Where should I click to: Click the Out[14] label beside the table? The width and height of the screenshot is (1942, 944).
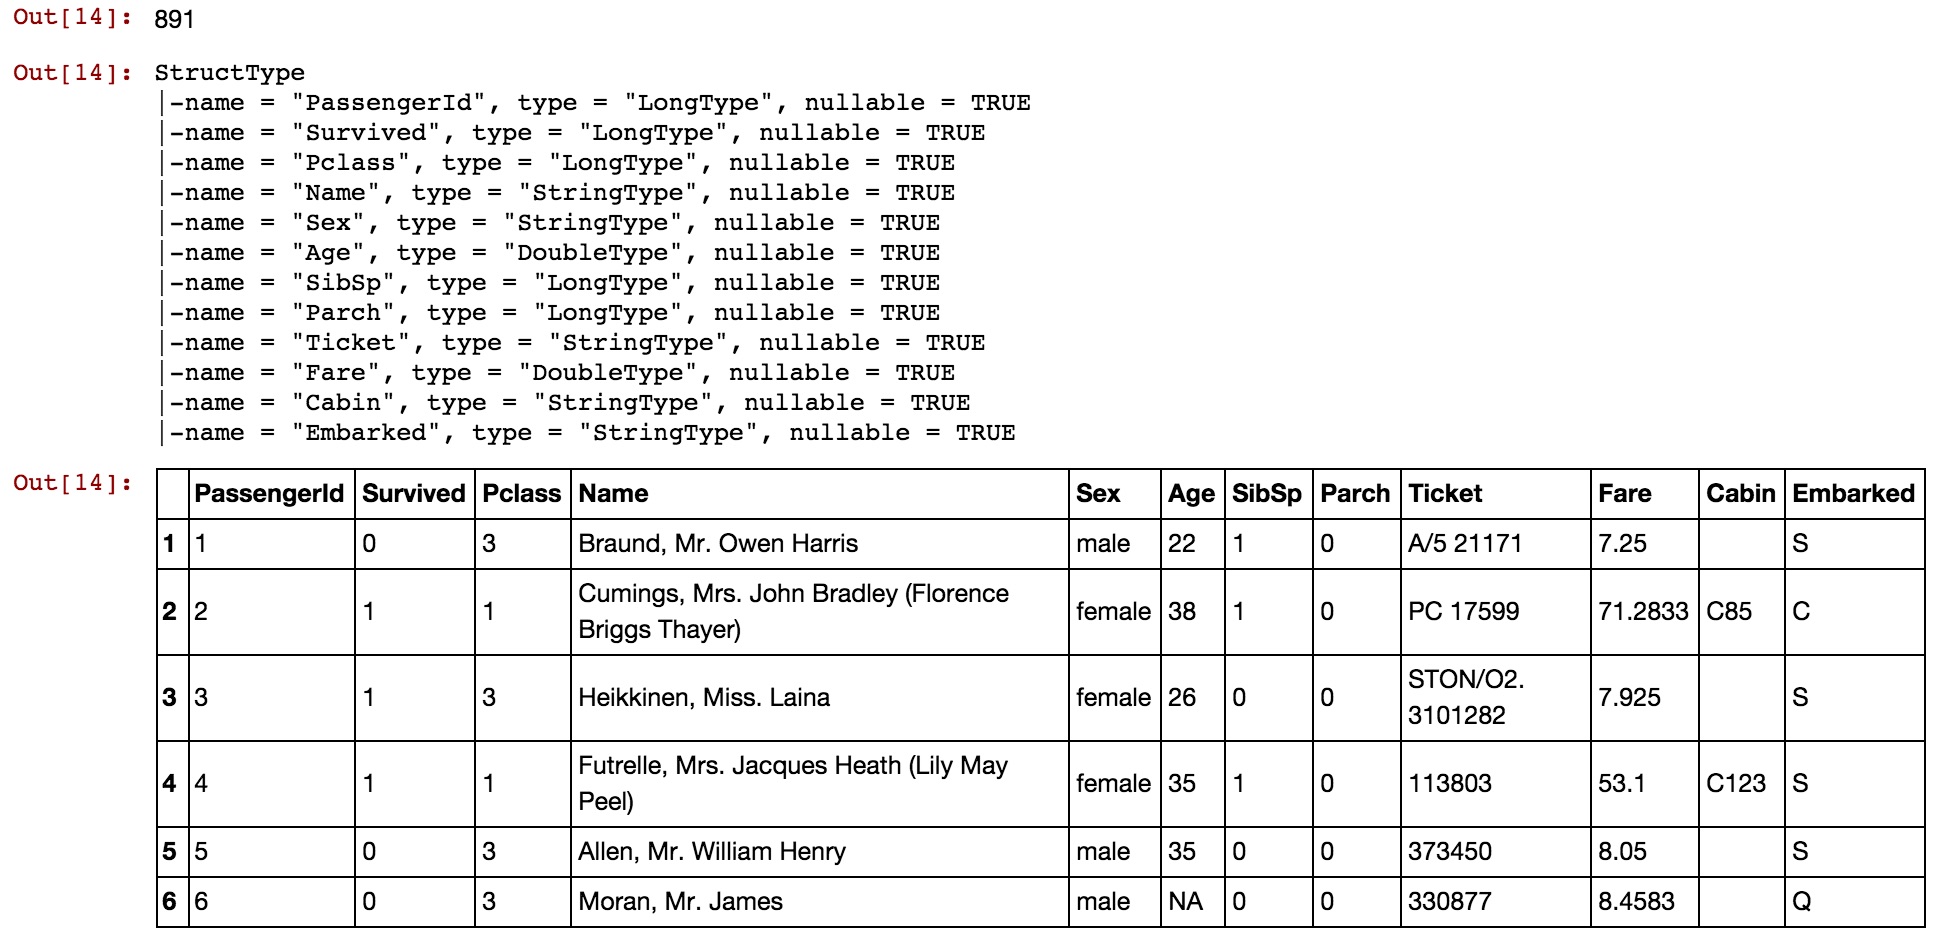click(72, 483)
